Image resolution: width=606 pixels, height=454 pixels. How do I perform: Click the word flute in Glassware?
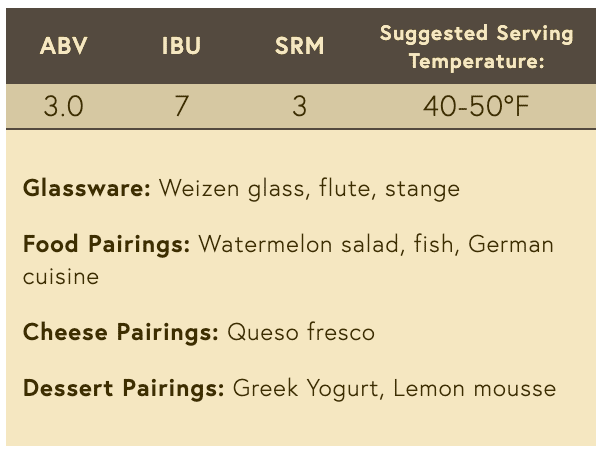pos(344,189)
